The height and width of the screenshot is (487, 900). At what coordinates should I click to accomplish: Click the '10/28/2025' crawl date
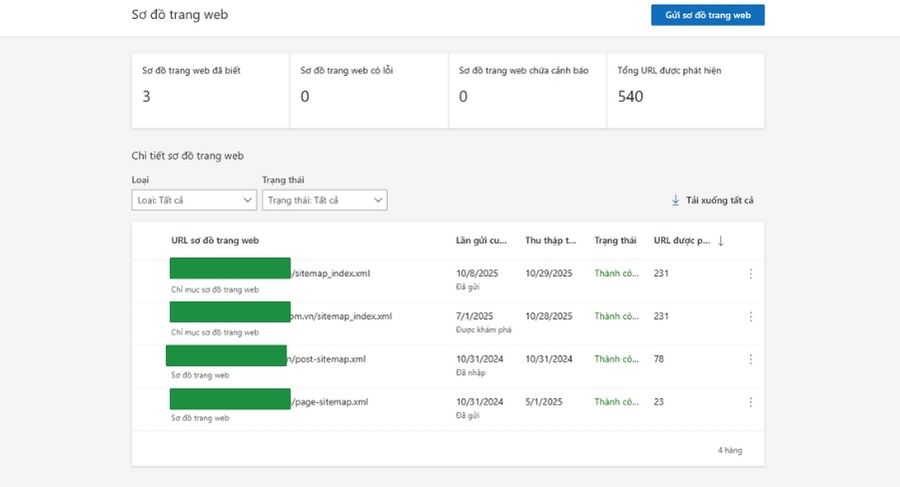tap(549, 316)
